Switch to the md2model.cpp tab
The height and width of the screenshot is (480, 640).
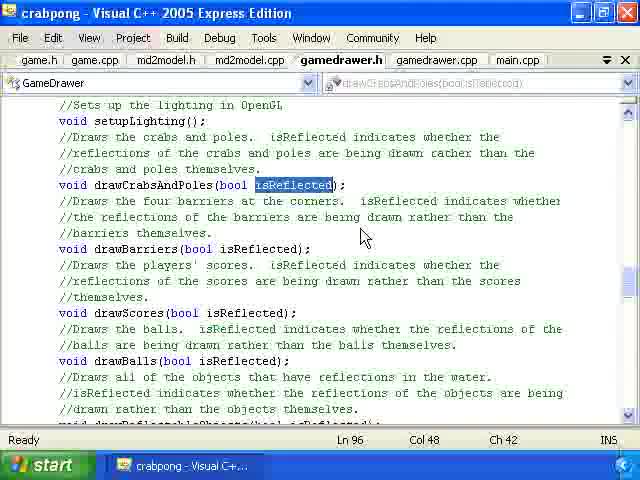[249, 60]
